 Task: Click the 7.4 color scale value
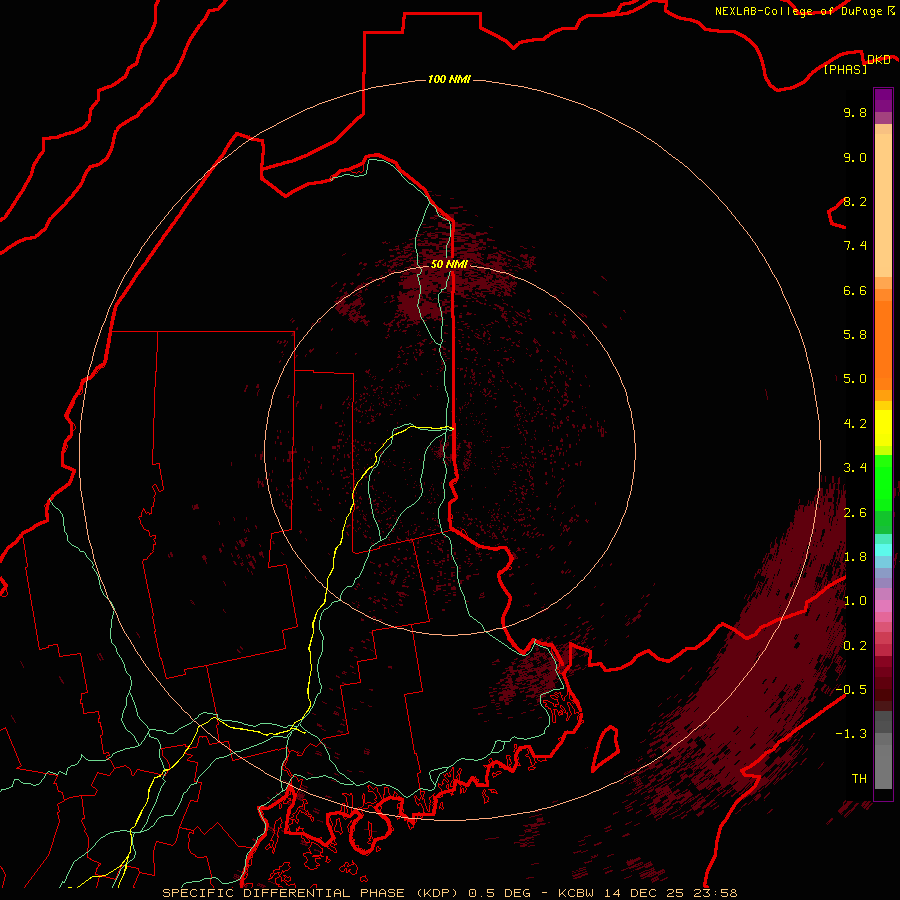(855, 246)
